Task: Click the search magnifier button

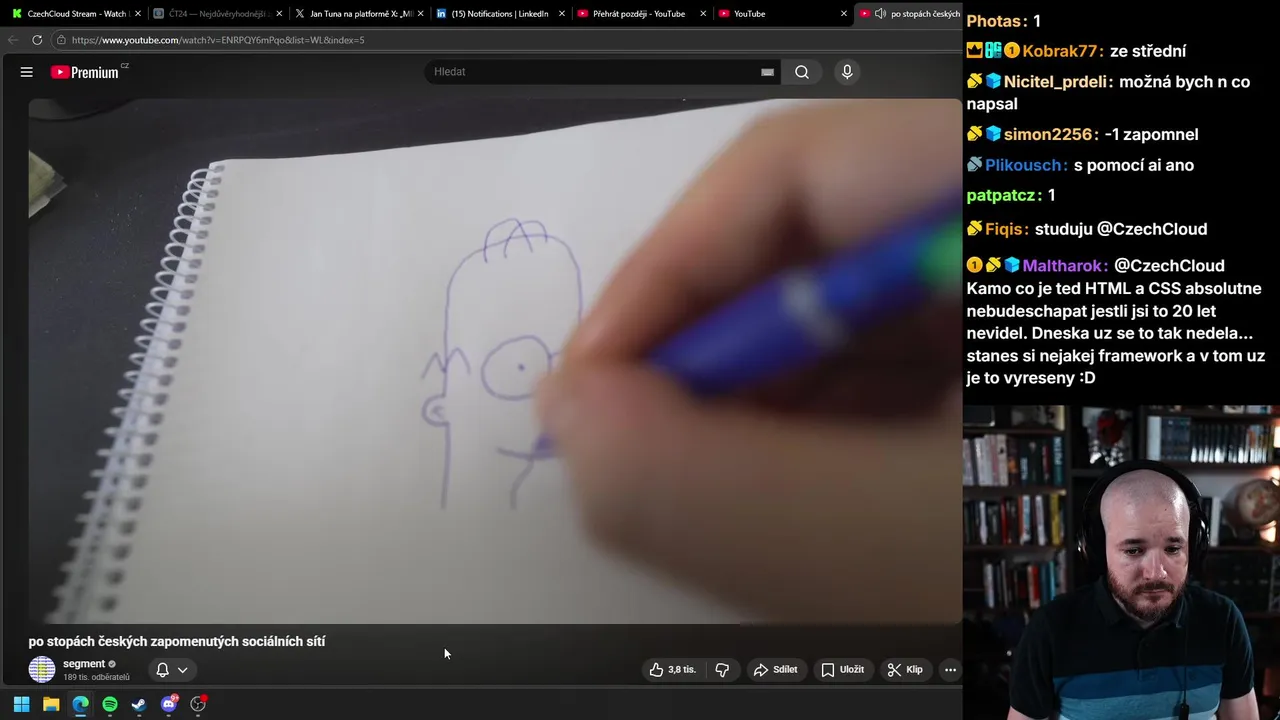Action: click(x=802, y=72)
